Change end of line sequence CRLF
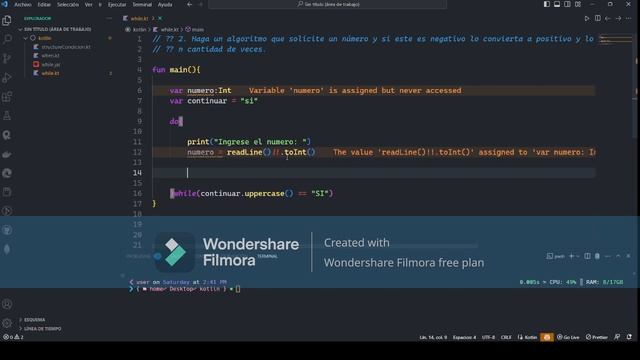 [x=506, y=337]
